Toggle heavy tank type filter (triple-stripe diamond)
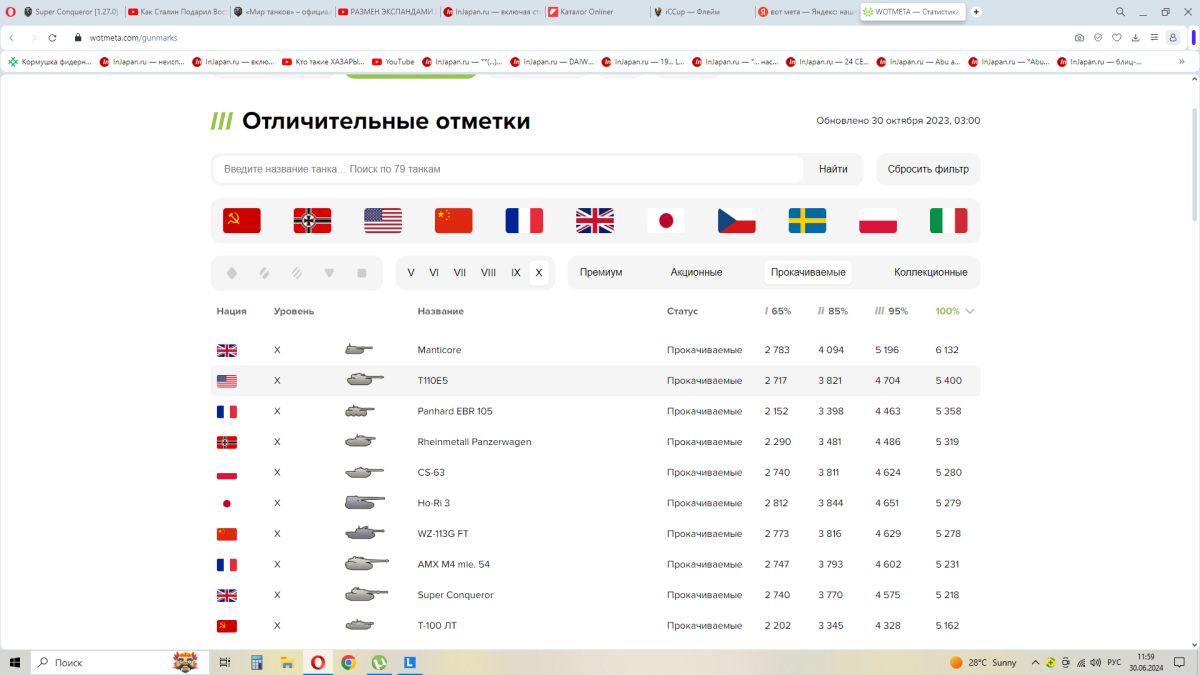Viewport: 1200px width, 675px height. pos(297,273)
